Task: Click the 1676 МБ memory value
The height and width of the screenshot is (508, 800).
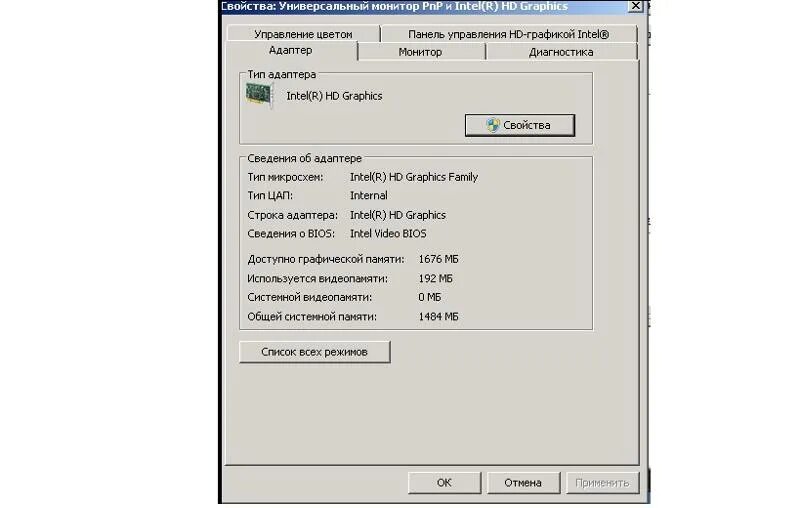Action: tap(438, 259)
